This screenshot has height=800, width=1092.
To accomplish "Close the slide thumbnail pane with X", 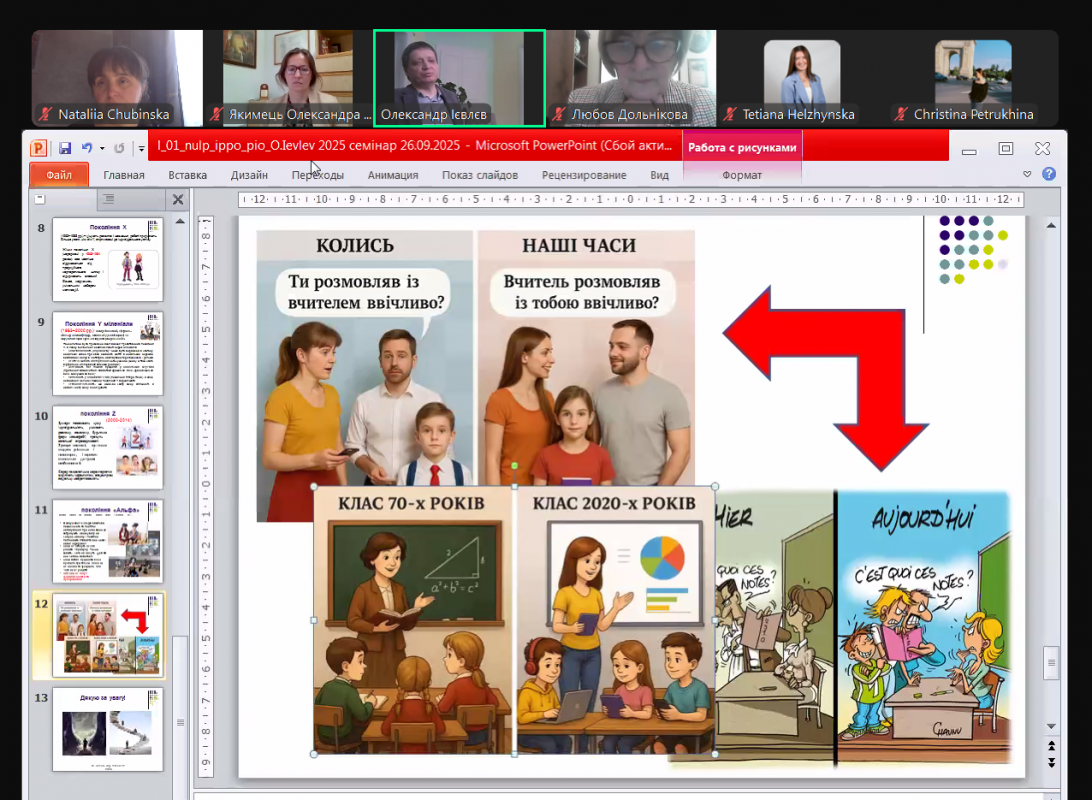I will (x=178, y=200).
